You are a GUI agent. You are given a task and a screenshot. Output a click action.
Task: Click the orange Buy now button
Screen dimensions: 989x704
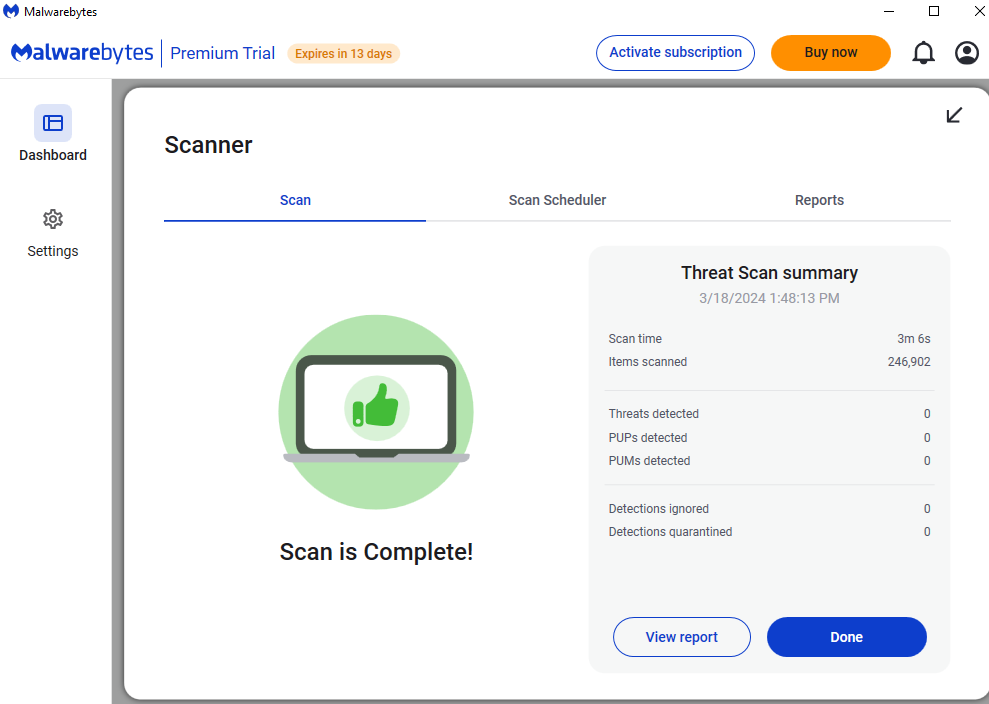(x=831, y=53)
